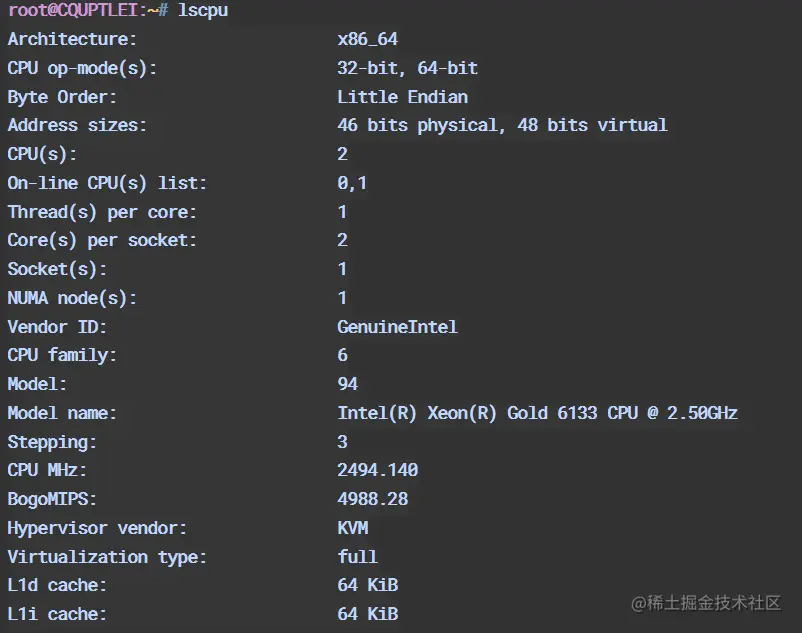802x633 pixels.
Task: Click the Stepping label
Action: pyautogui.click(x=52, y=442)
